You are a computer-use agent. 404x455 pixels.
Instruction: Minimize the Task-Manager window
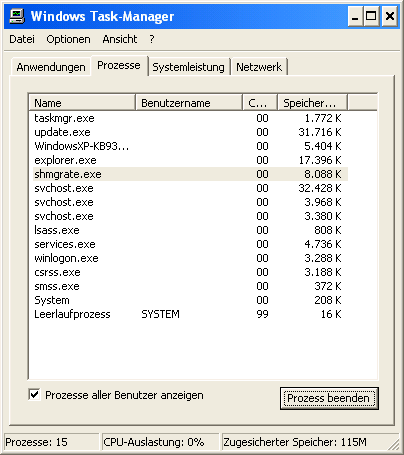pyautogui.click(x=355, y=16)
